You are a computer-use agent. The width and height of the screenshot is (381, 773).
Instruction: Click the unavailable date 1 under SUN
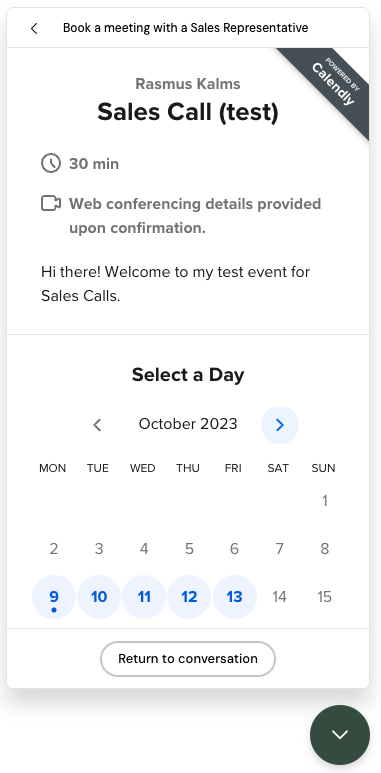325,501
